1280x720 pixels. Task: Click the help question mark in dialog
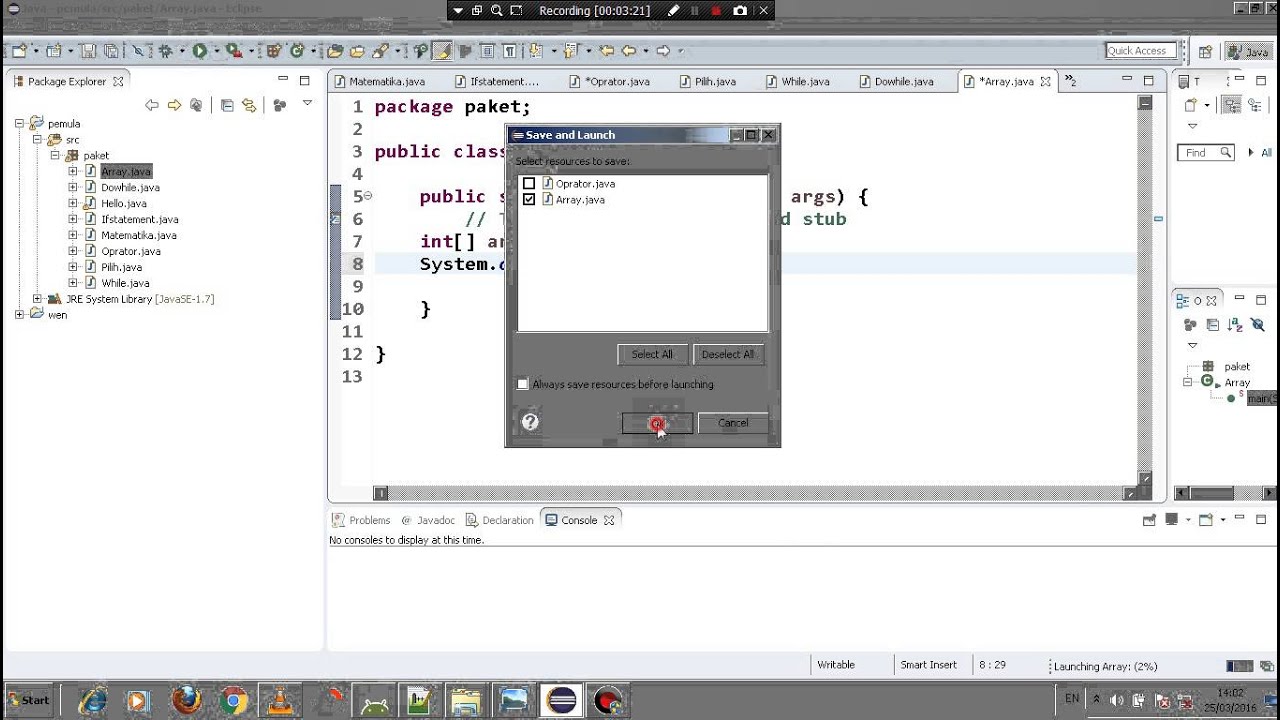530,422
